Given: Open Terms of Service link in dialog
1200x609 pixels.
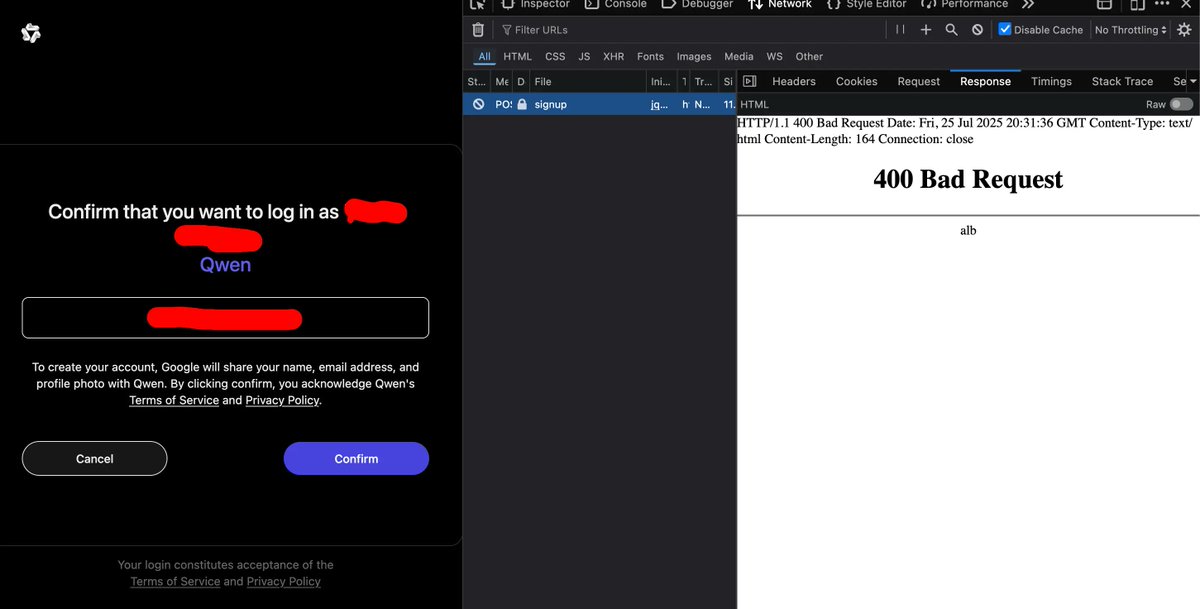Looking at the screenshot, I should 174,400.
